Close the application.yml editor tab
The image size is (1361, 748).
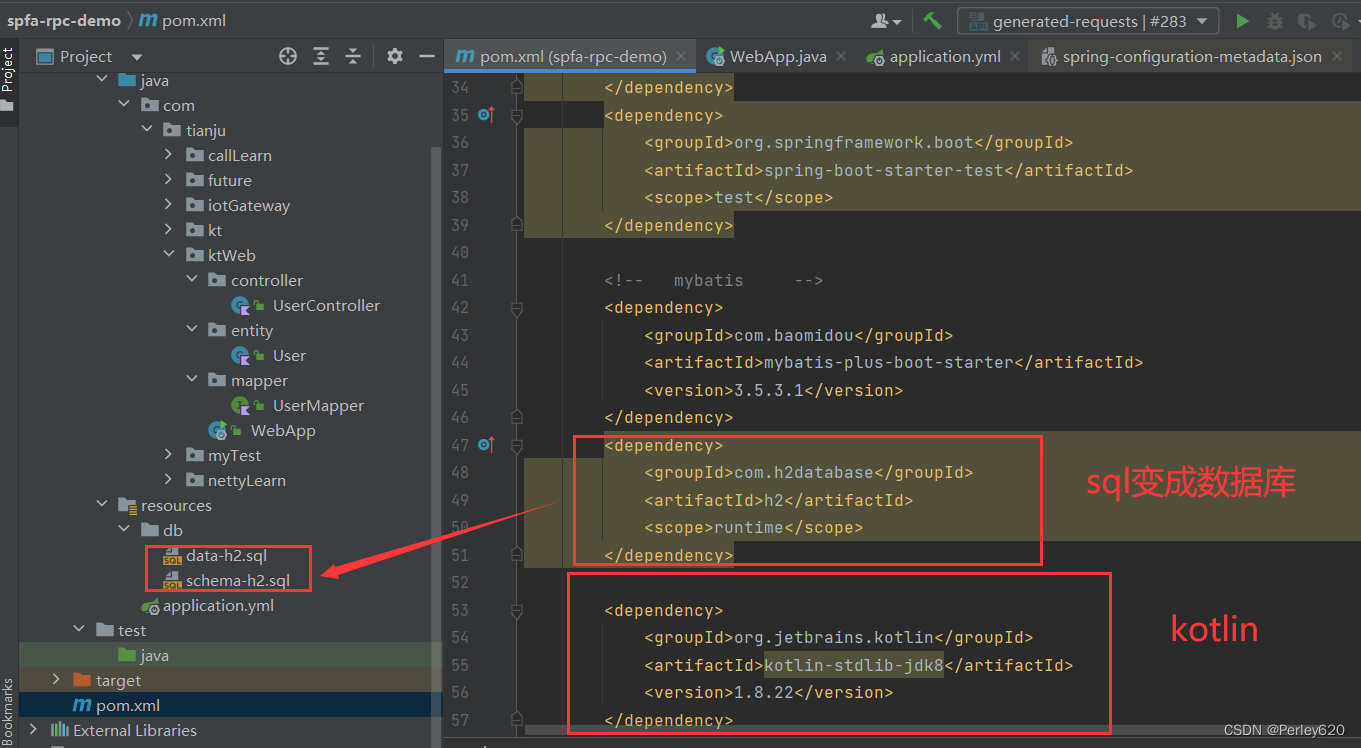(1015, 57)
